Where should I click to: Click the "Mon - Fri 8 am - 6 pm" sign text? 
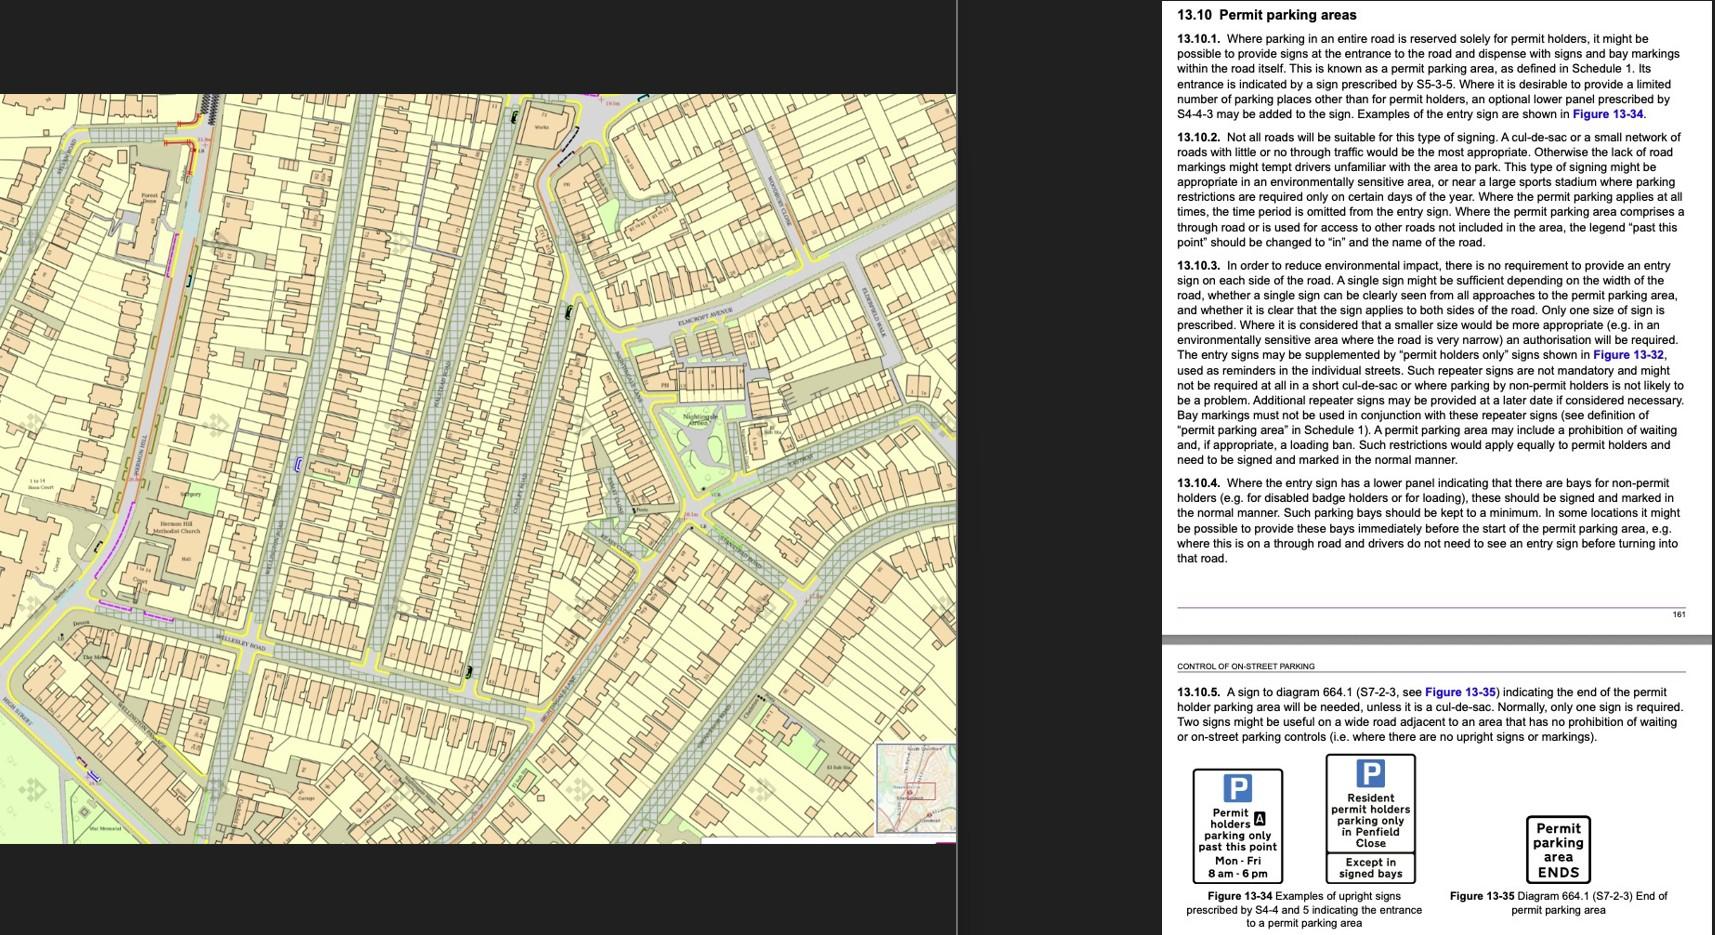1238,867
